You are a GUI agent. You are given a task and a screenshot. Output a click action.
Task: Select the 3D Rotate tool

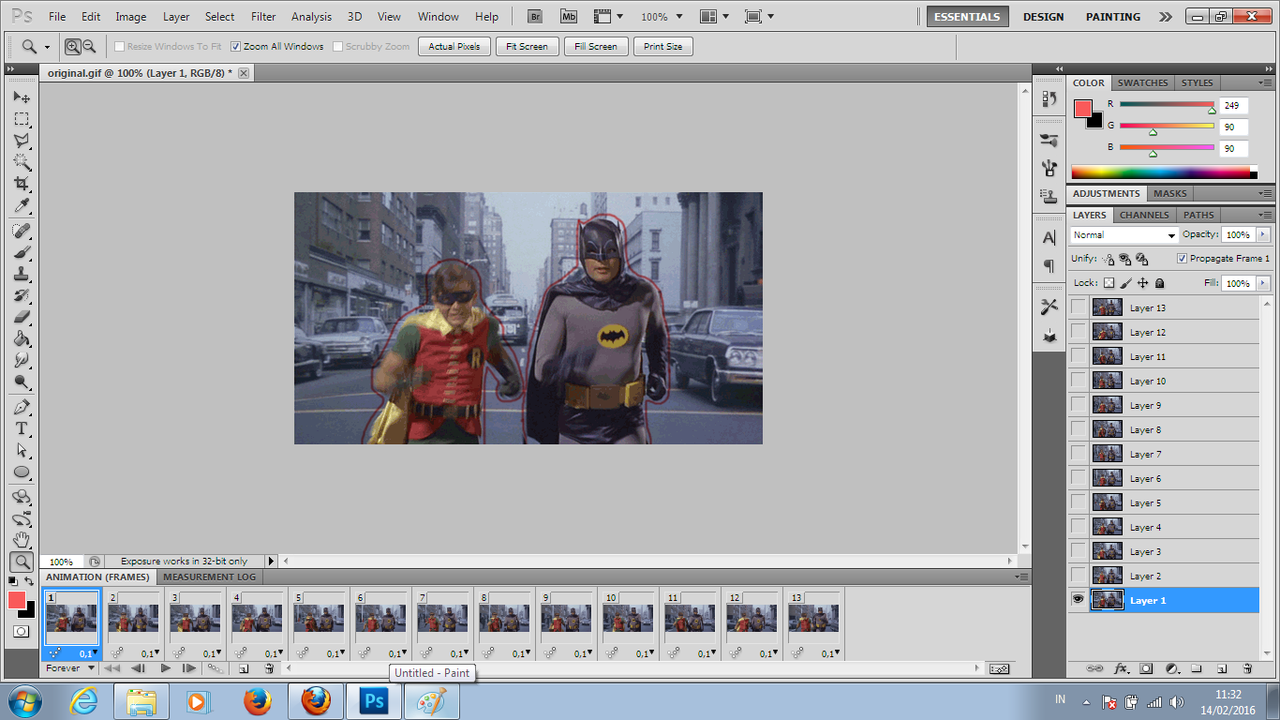(x=21, y=497)
